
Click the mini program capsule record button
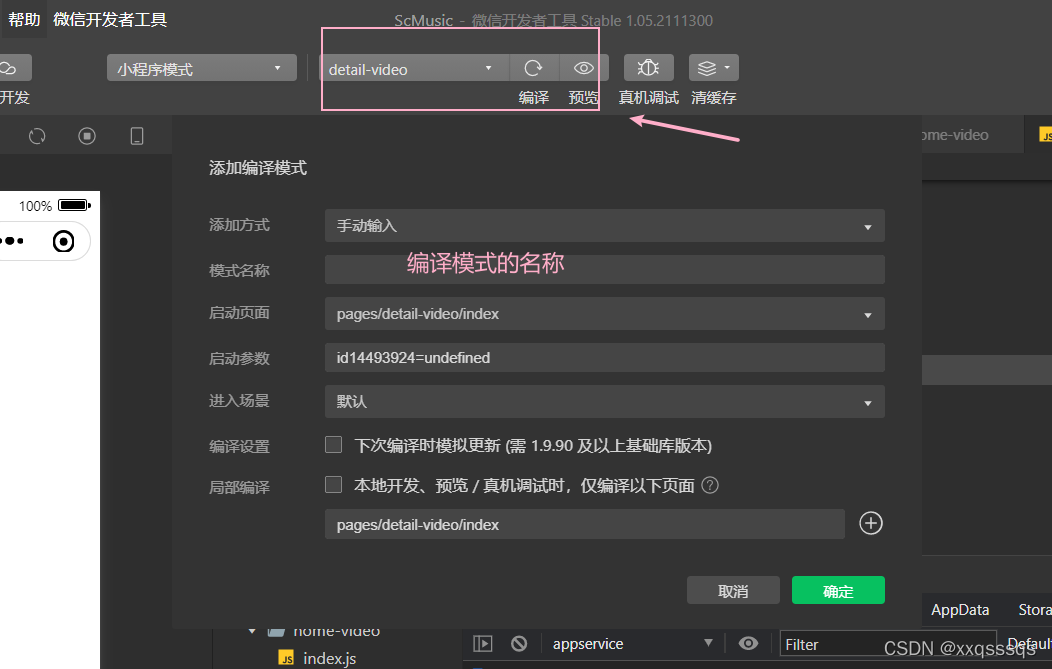coord(64,241)
